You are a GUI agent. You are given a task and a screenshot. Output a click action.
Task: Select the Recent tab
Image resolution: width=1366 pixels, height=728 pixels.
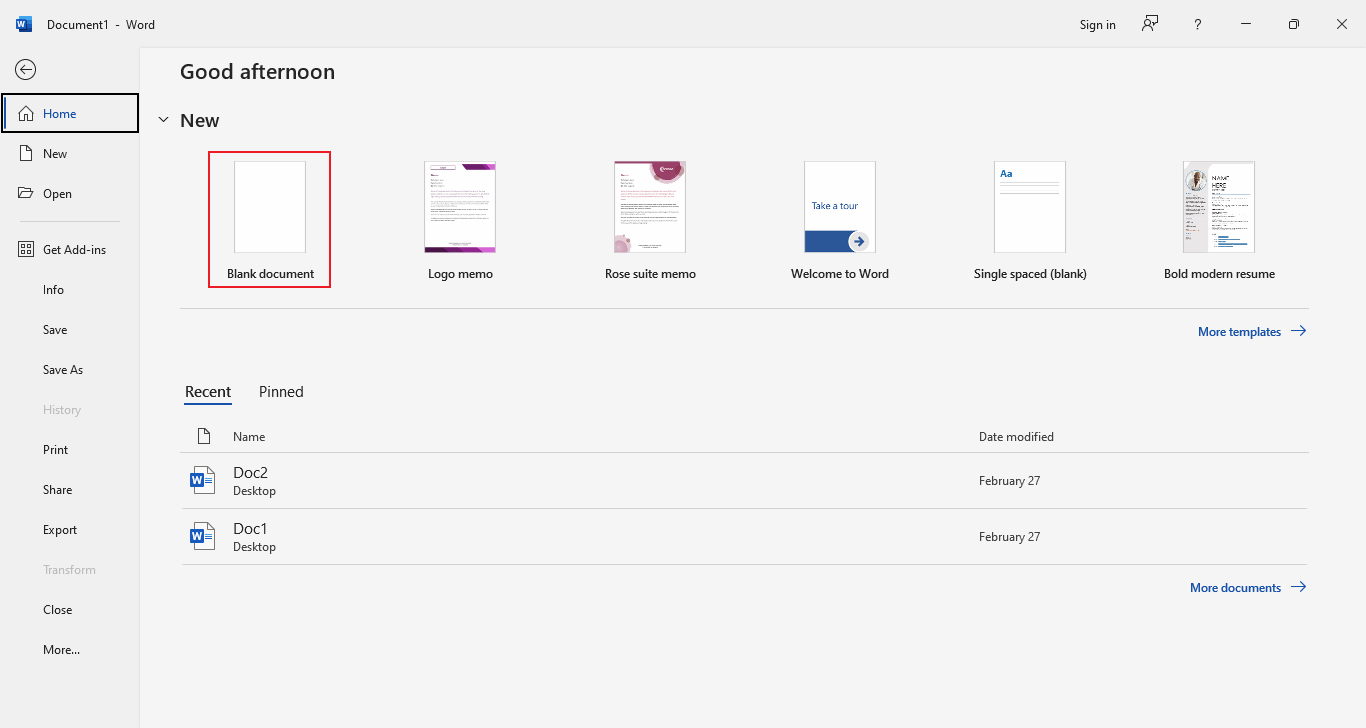click(207, 391)
